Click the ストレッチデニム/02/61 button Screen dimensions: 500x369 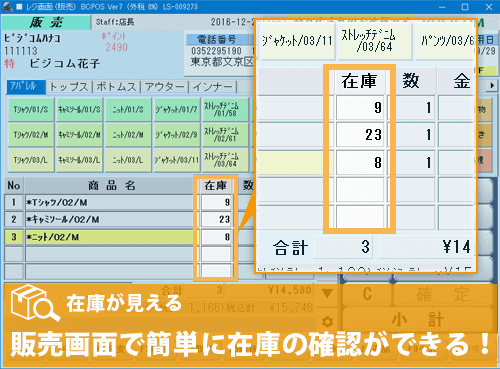[225, 135]
